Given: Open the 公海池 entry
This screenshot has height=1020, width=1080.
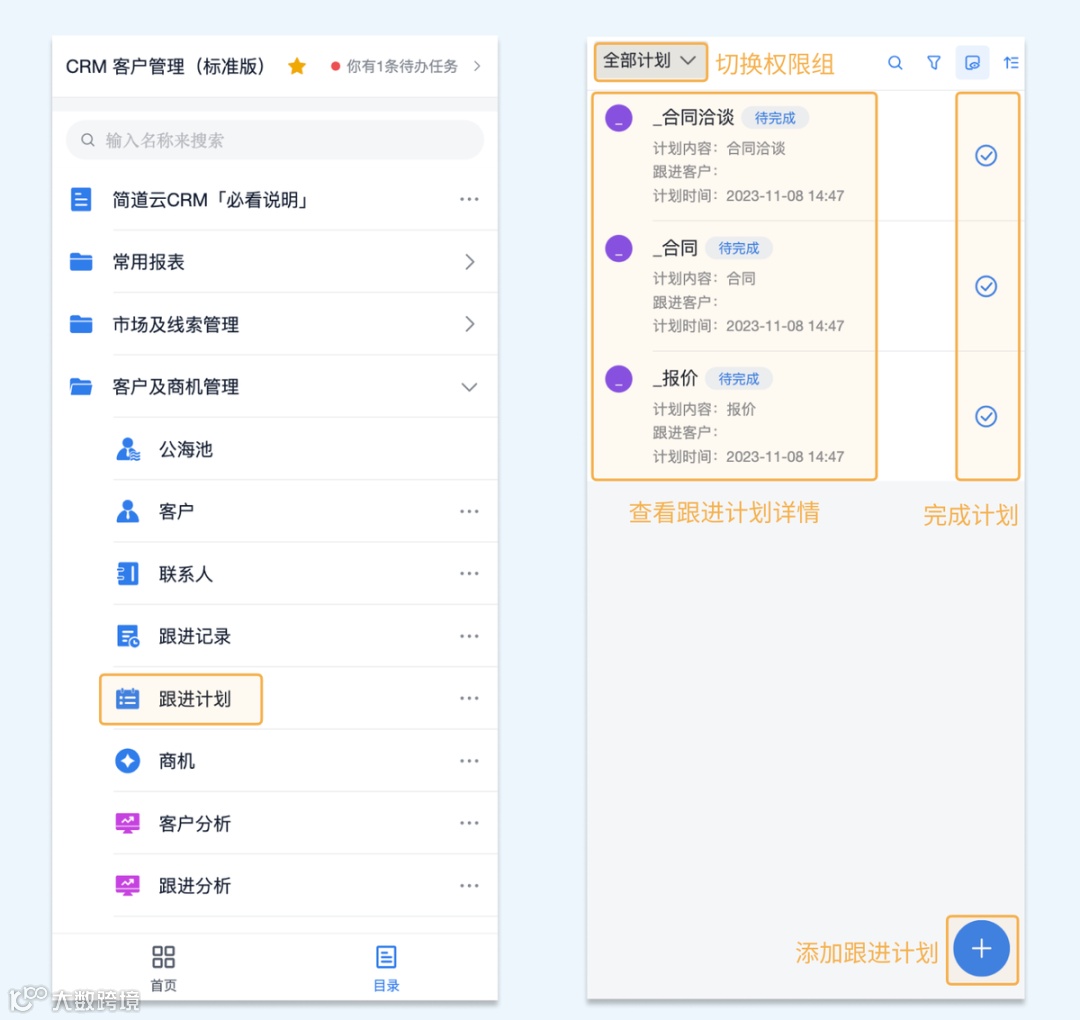Looking at the screenshot, I should tap(305, 449).
